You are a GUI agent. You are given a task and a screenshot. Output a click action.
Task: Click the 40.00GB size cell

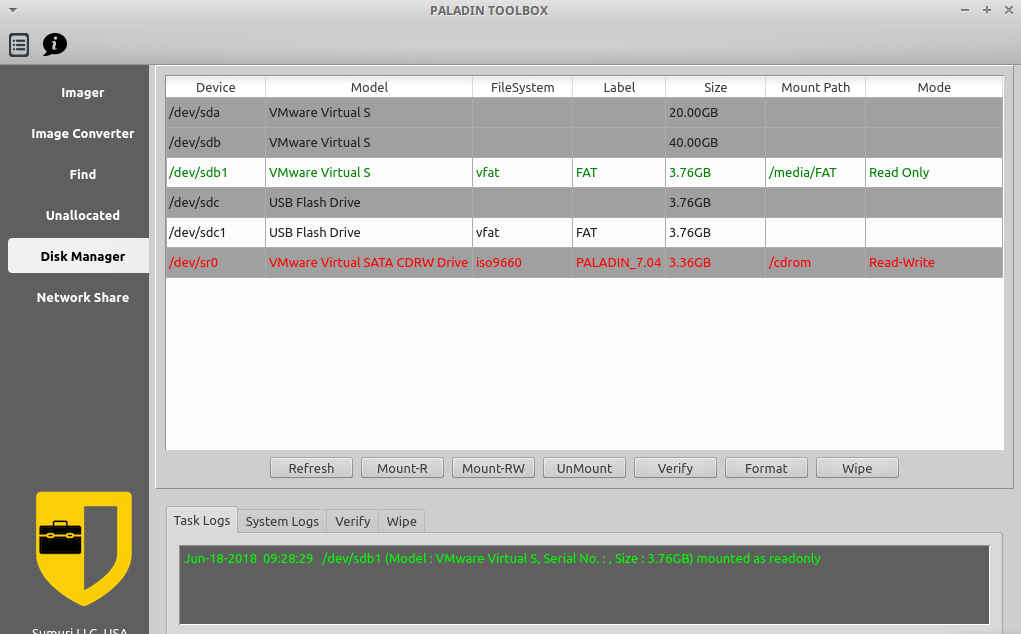pos(715,143)
